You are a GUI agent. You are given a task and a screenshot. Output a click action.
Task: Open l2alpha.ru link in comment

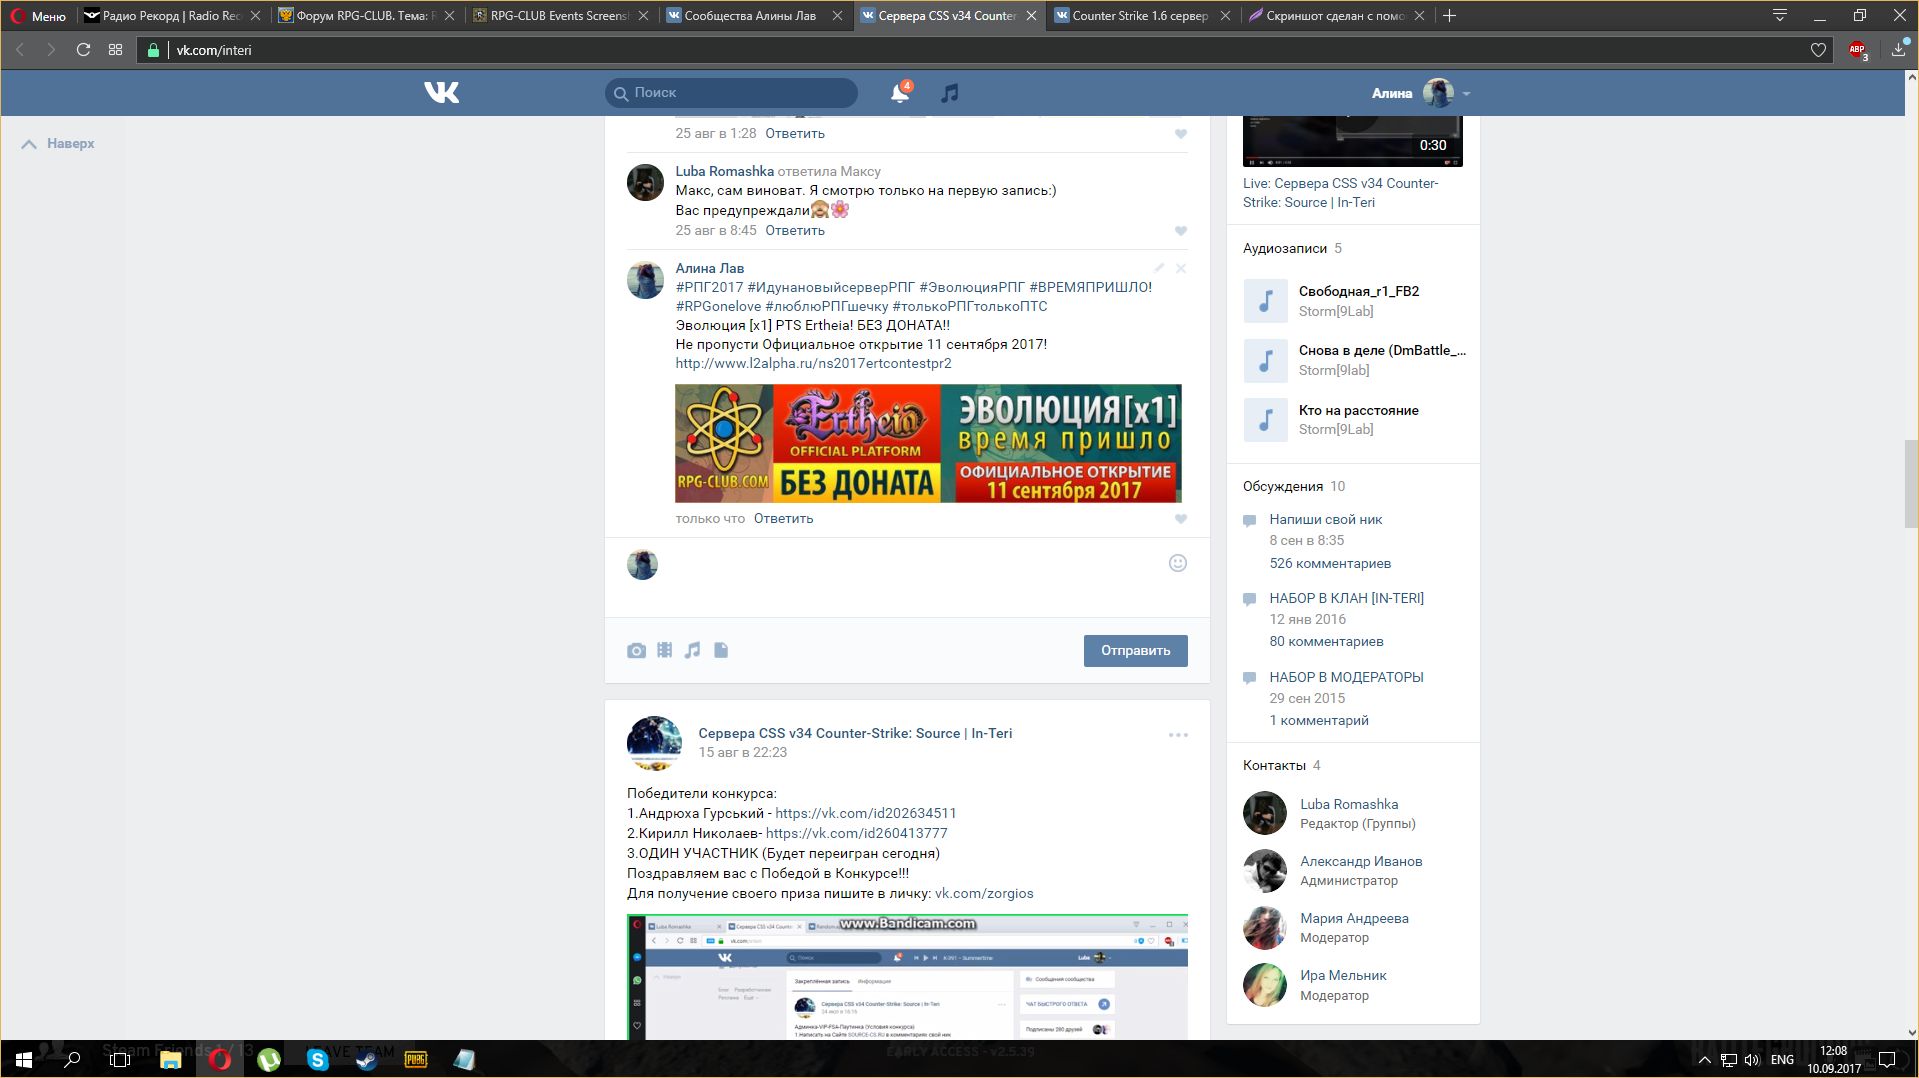click(x=813, y=364)
